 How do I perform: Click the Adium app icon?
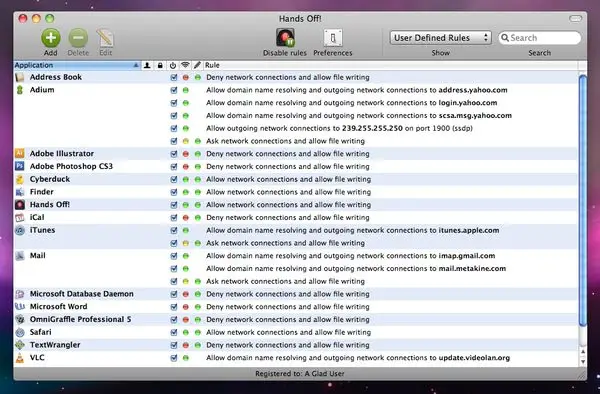pyautogui.click(x=20, y=90)
